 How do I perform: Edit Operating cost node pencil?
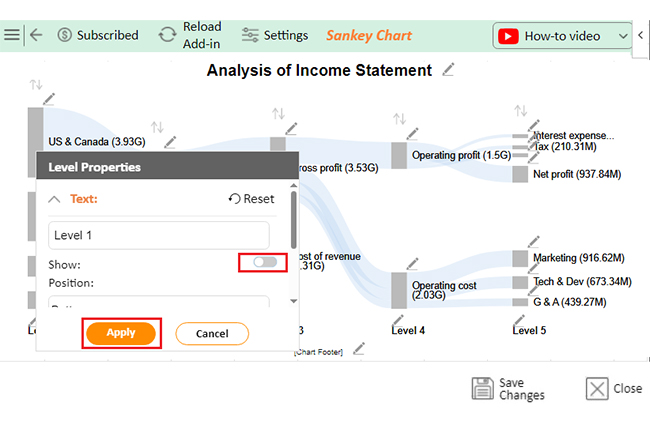pyautogui.click(x=412, y=264)
